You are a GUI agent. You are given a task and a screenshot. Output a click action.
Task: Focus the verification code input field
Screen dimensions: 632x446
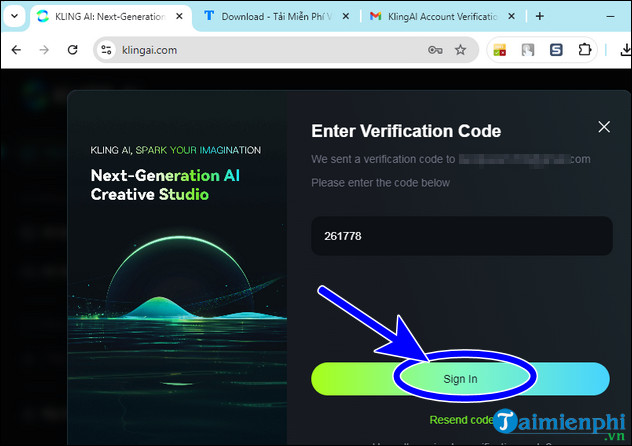pos(462,236)
